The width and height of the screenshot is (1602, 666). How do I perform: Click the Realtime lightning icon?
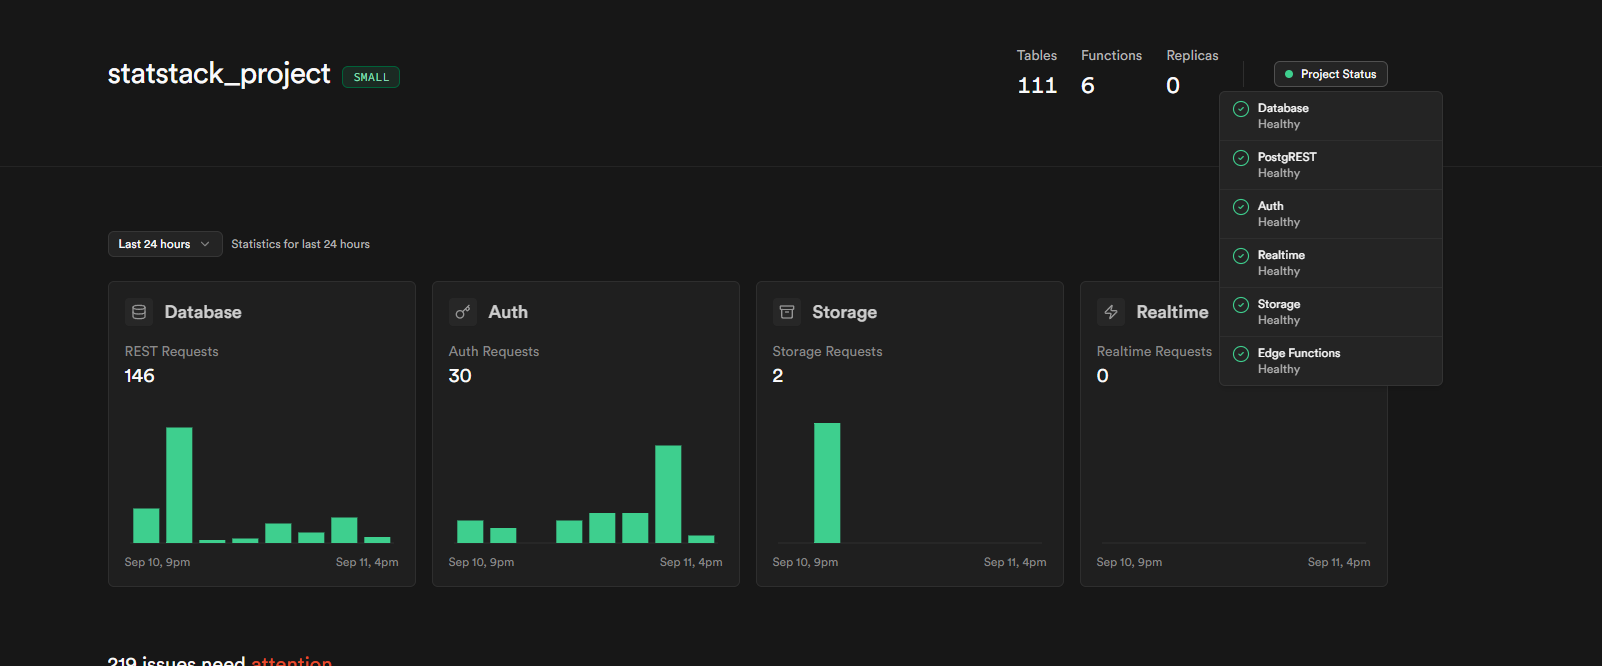[1111, 312]
